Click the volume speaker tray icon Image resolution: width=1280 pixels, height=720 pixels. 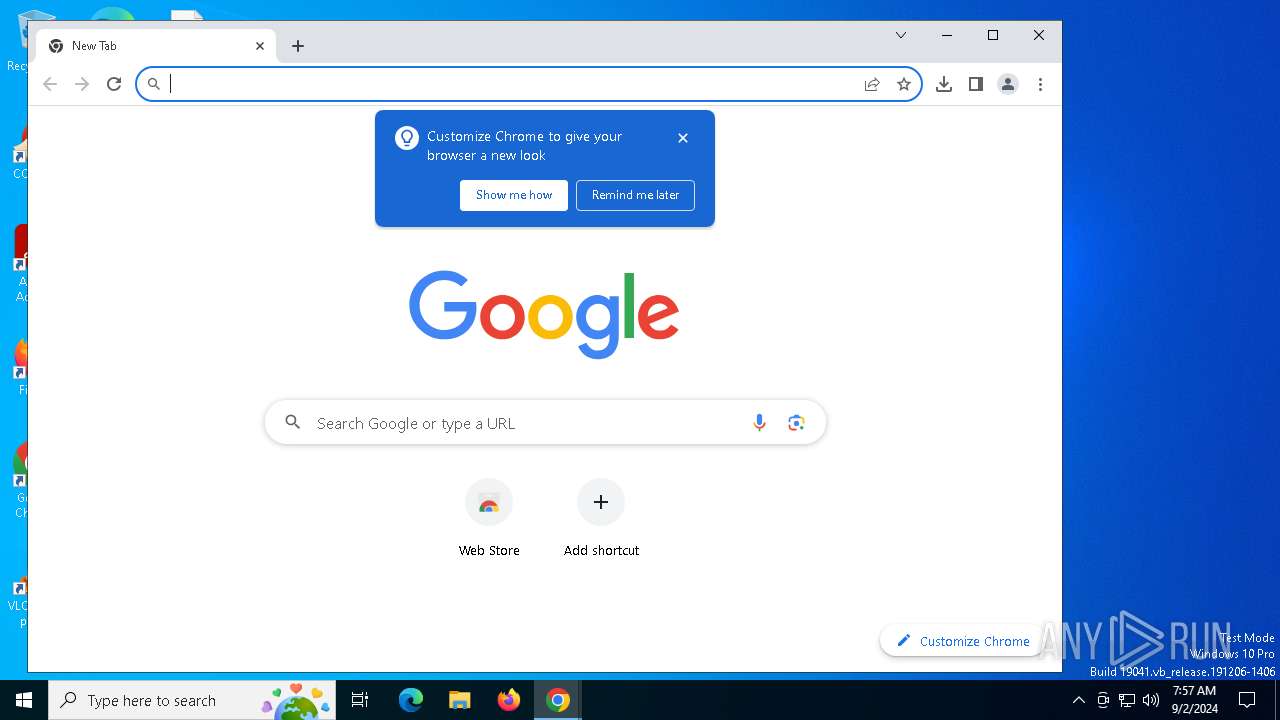tap(1150, 700)
